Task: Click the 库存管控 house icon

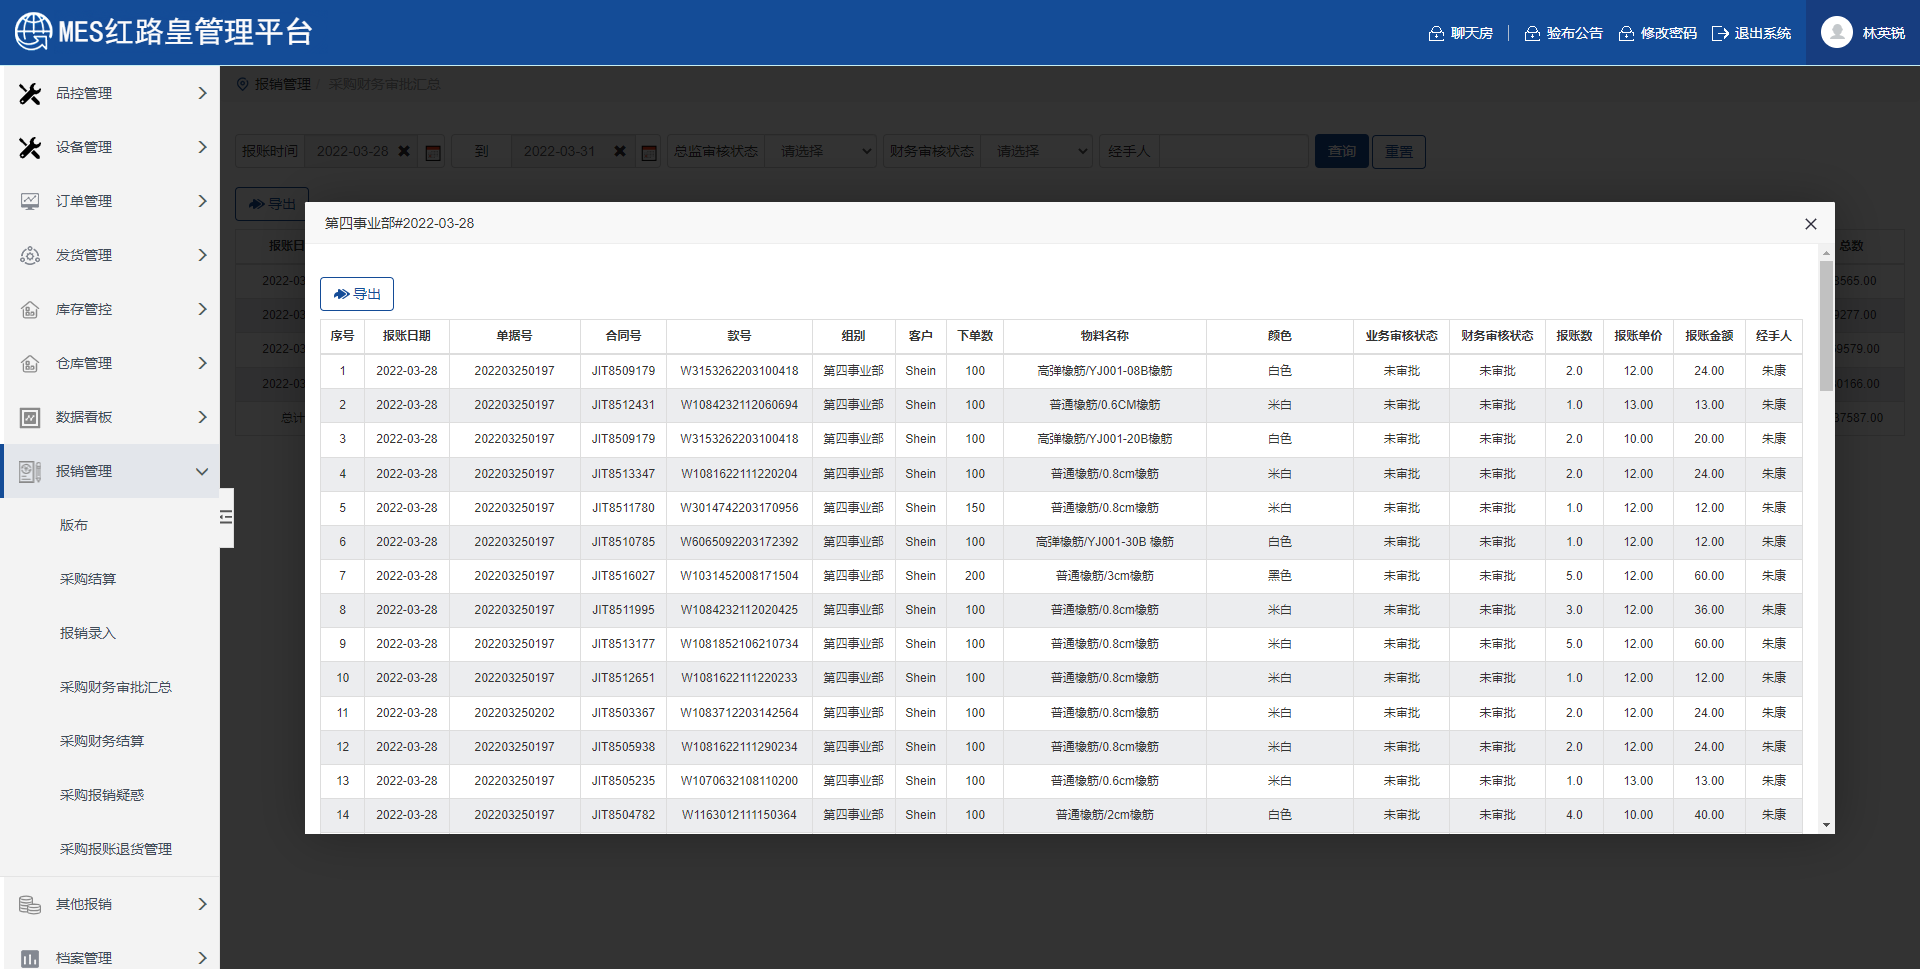Action: [30, 309]
